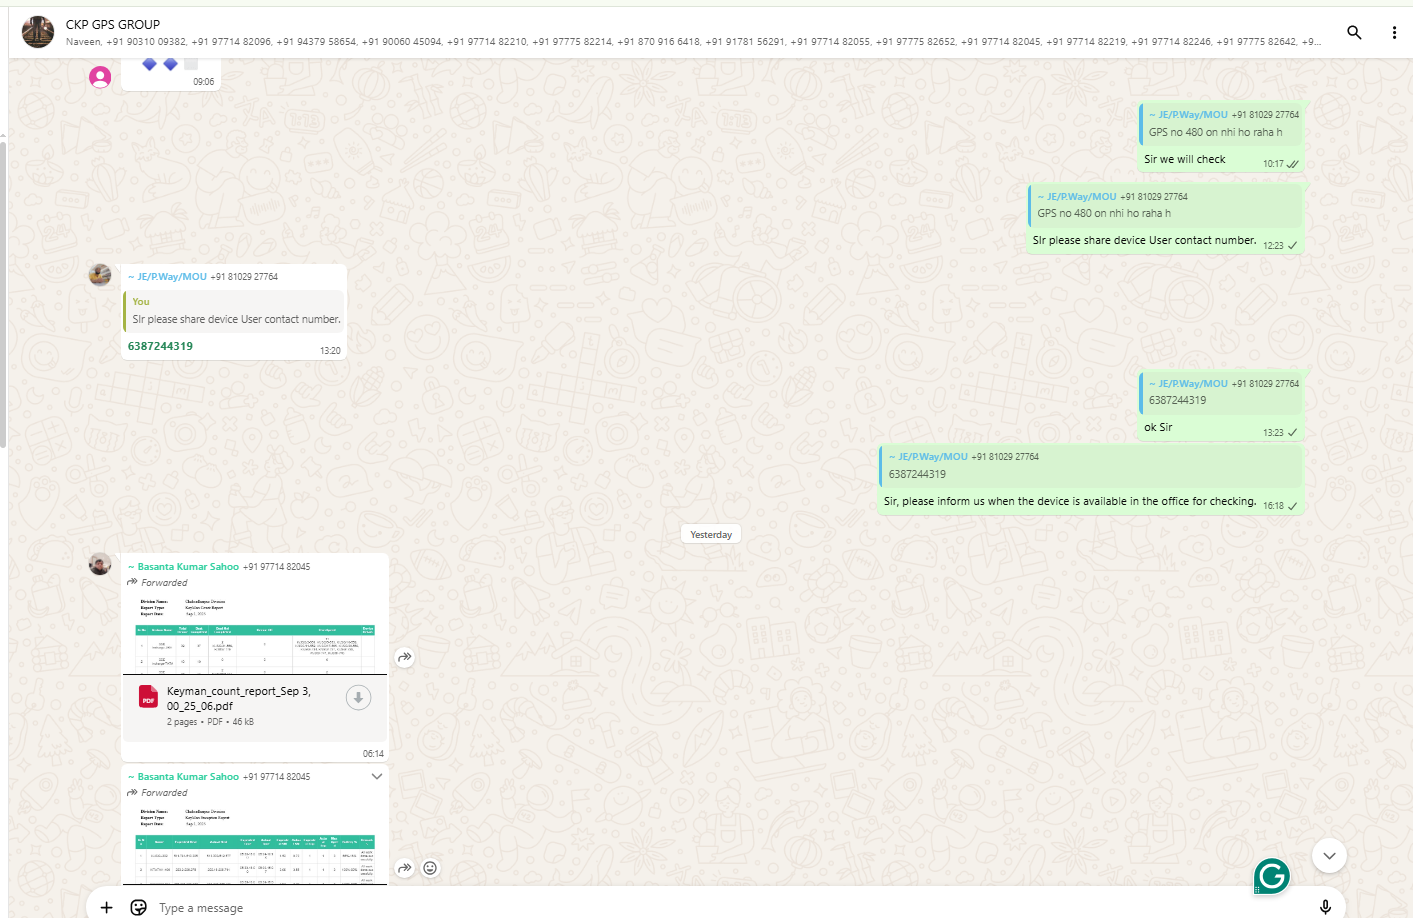This screenshot has width=1413, height=918.
Task: Click quoted reply 'GPS no 480 on nhi' at top
Action: 1222,124
